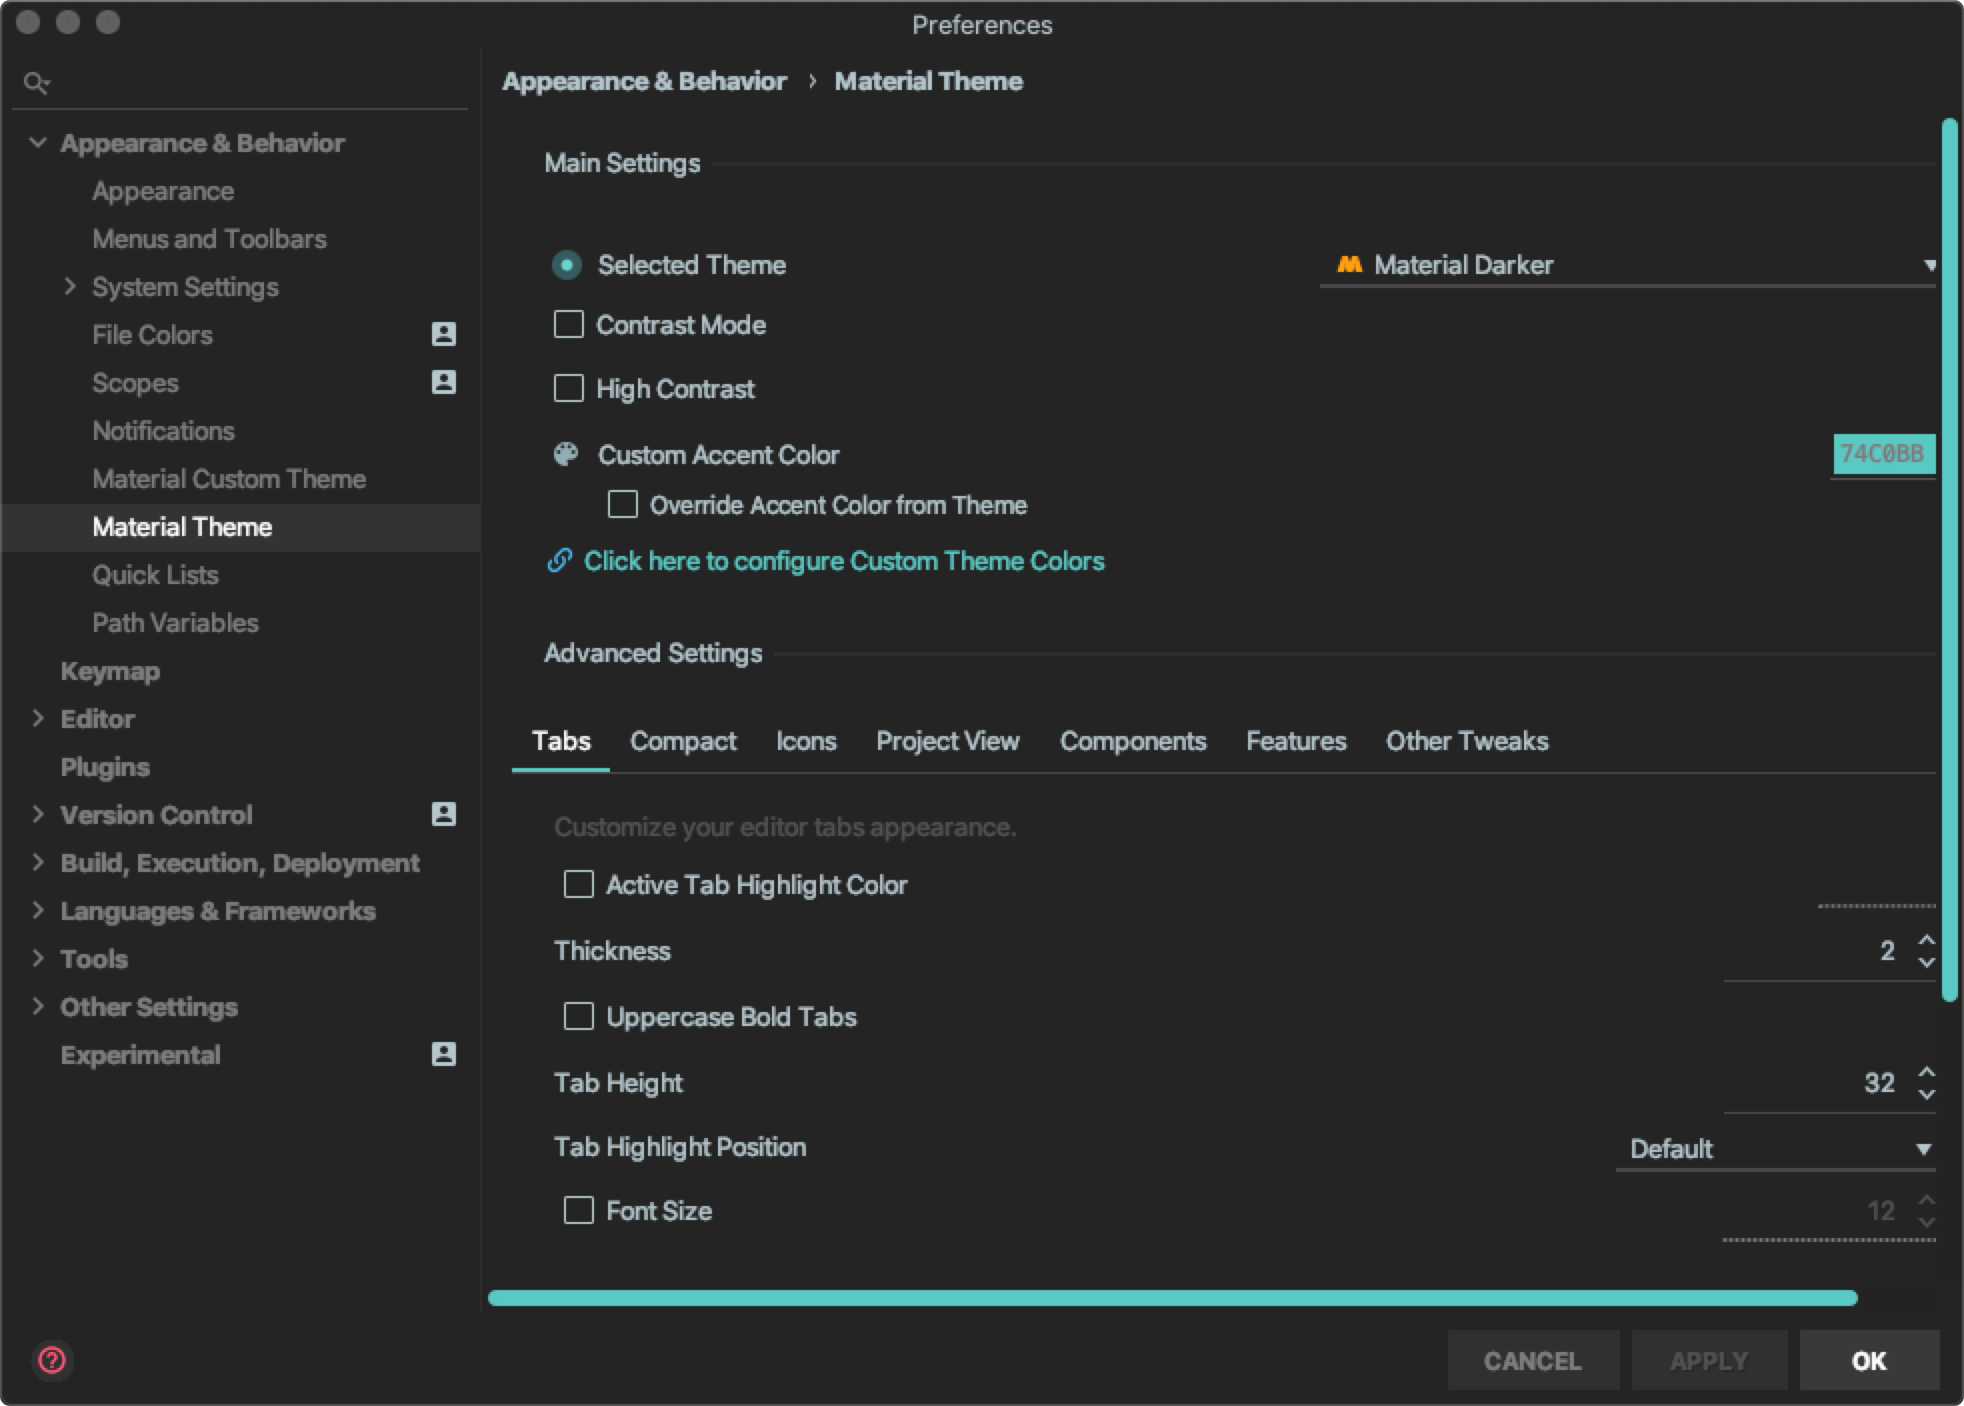Expand Build, Execution, Deployment node
Screen dimensions: 1964x1406
(38, 862)
